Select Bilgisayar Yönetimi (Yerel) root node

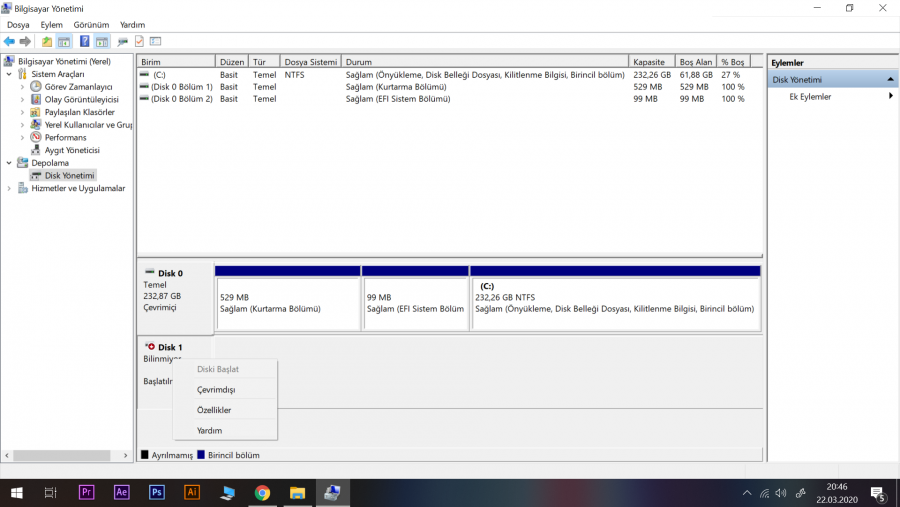coord(64,61)
